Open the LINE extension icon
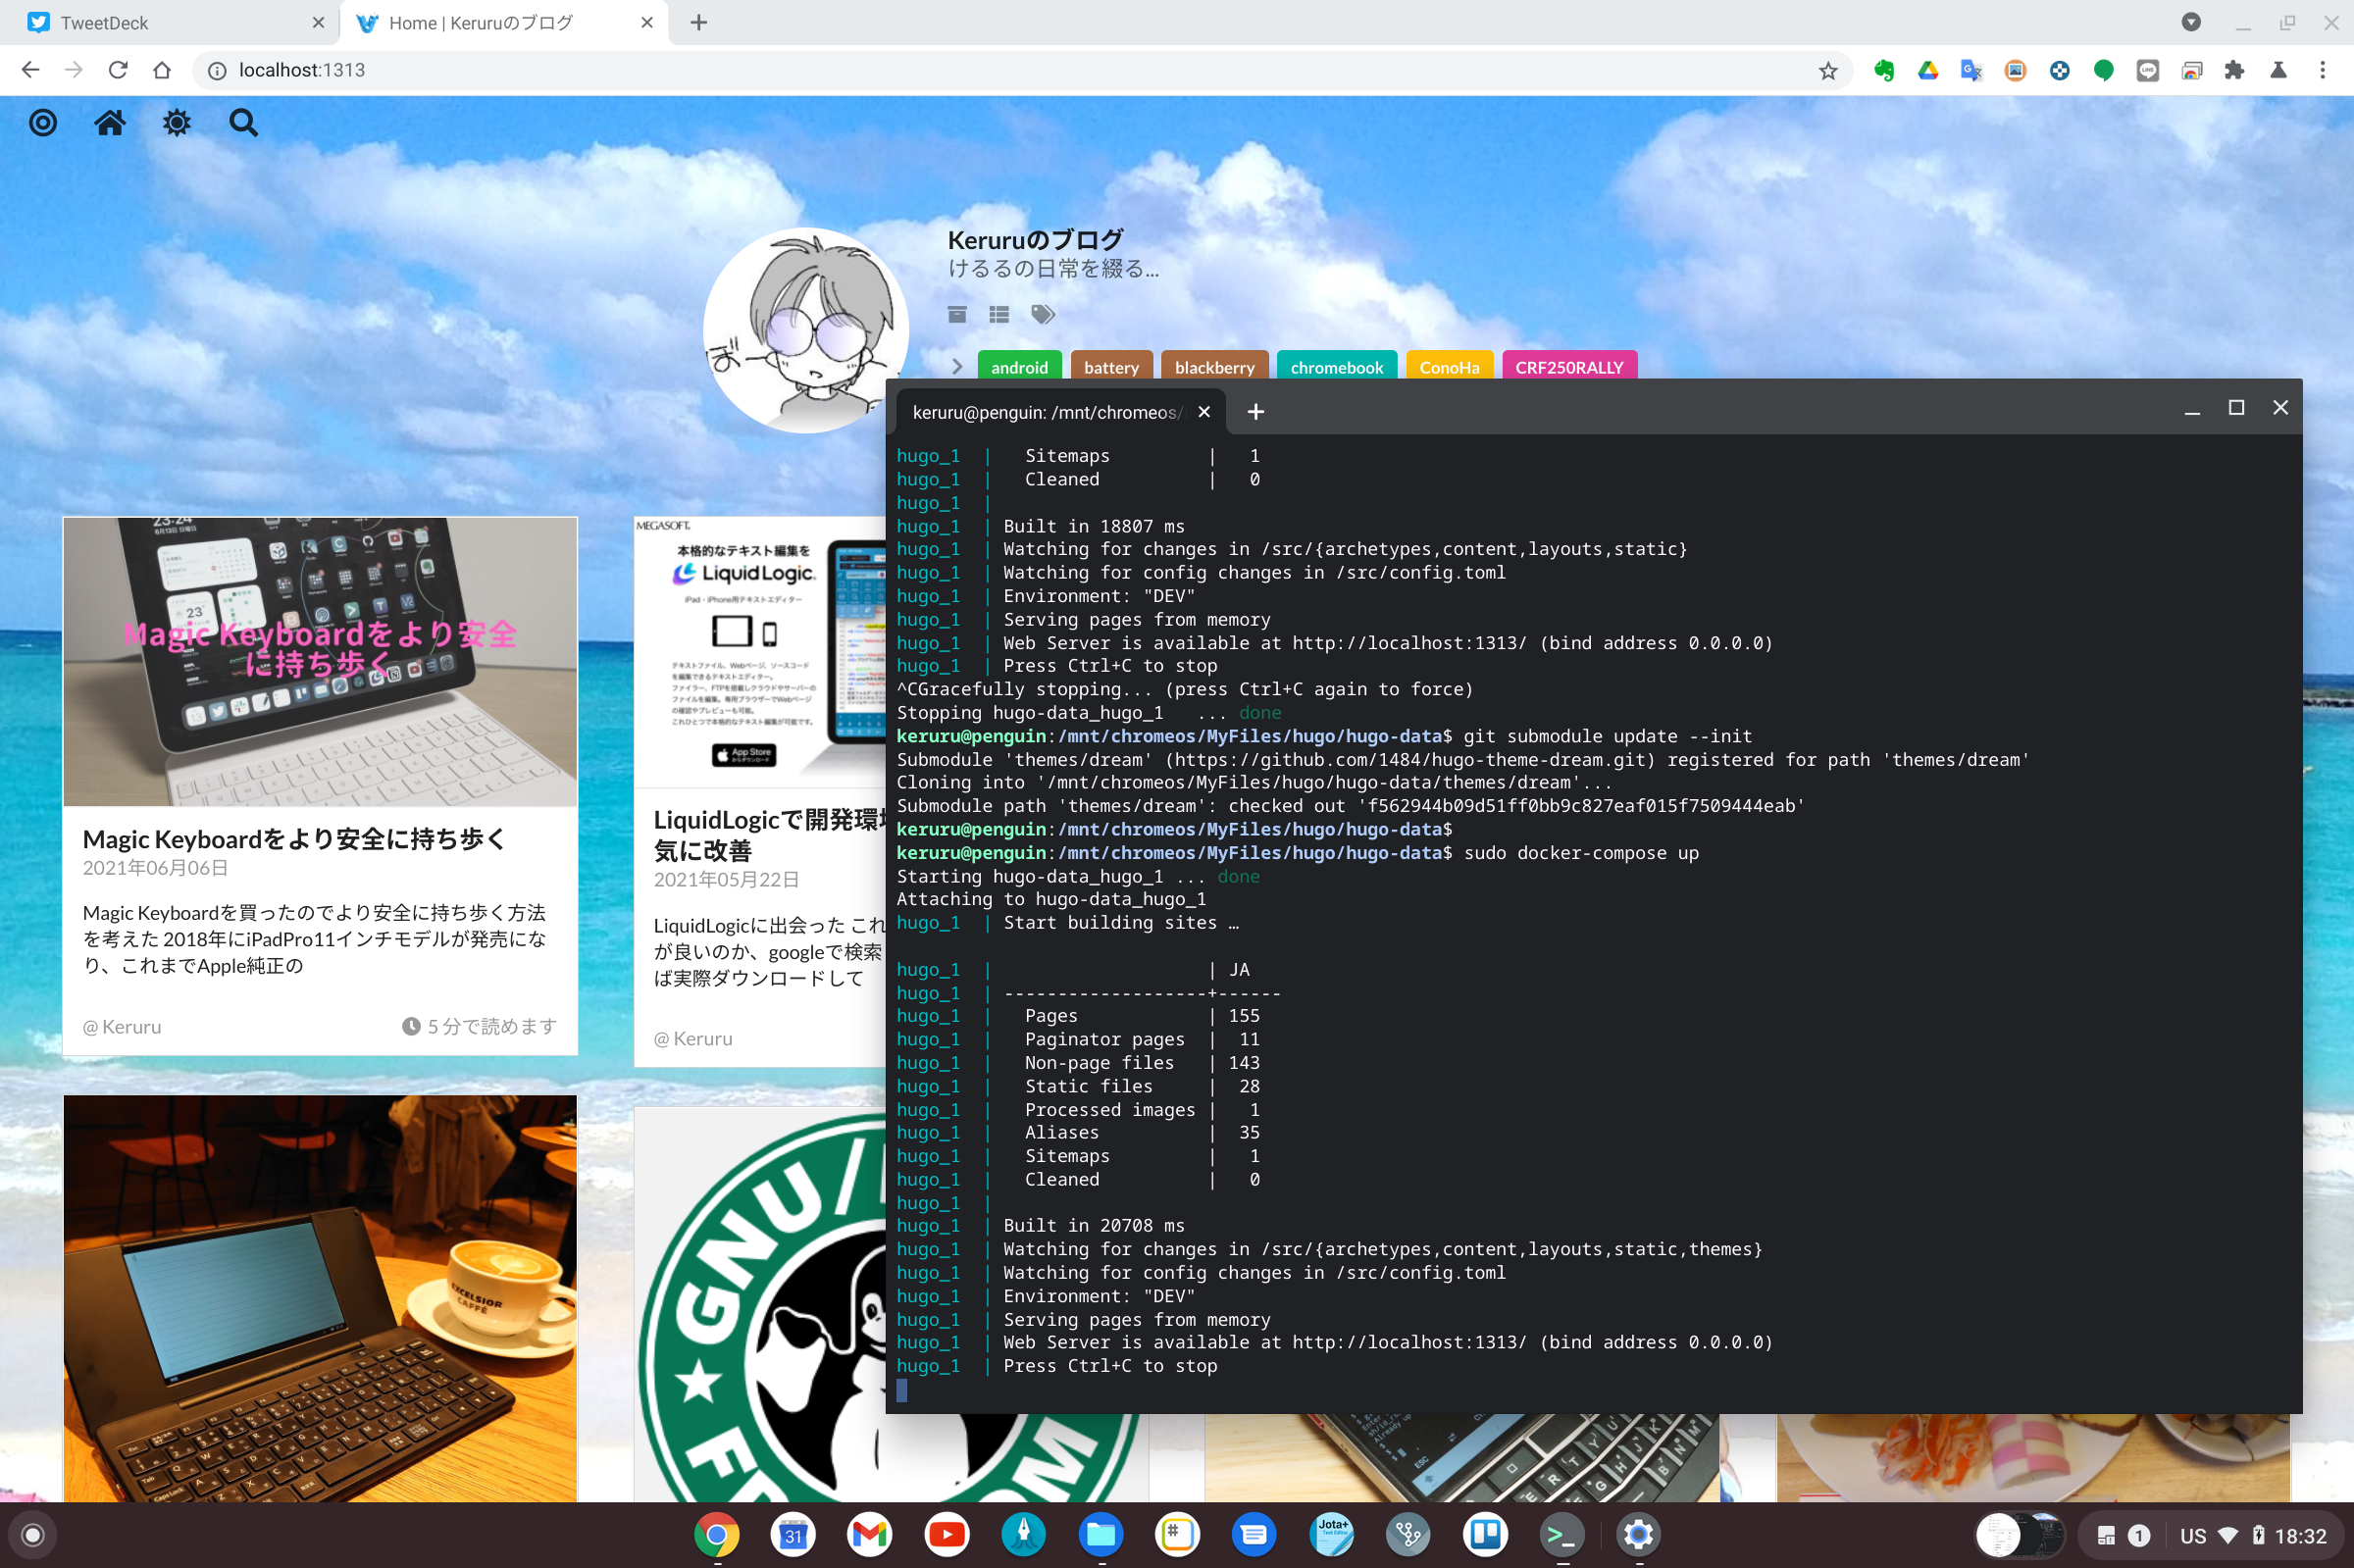This screenshot has height=1568, width=2354. 2148,70
